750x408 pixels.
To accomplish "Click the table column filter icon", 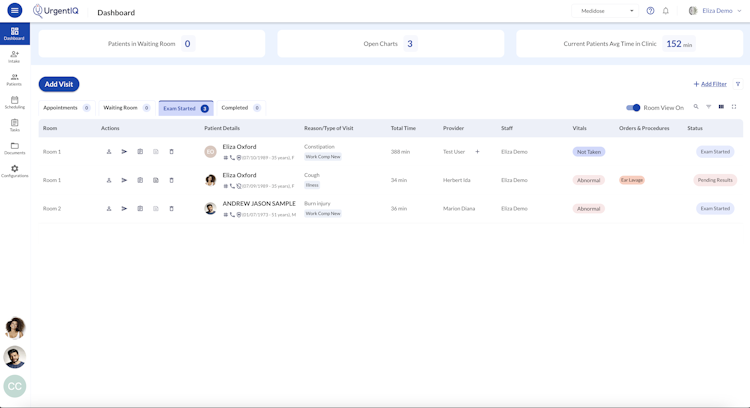I will (708, 107).
